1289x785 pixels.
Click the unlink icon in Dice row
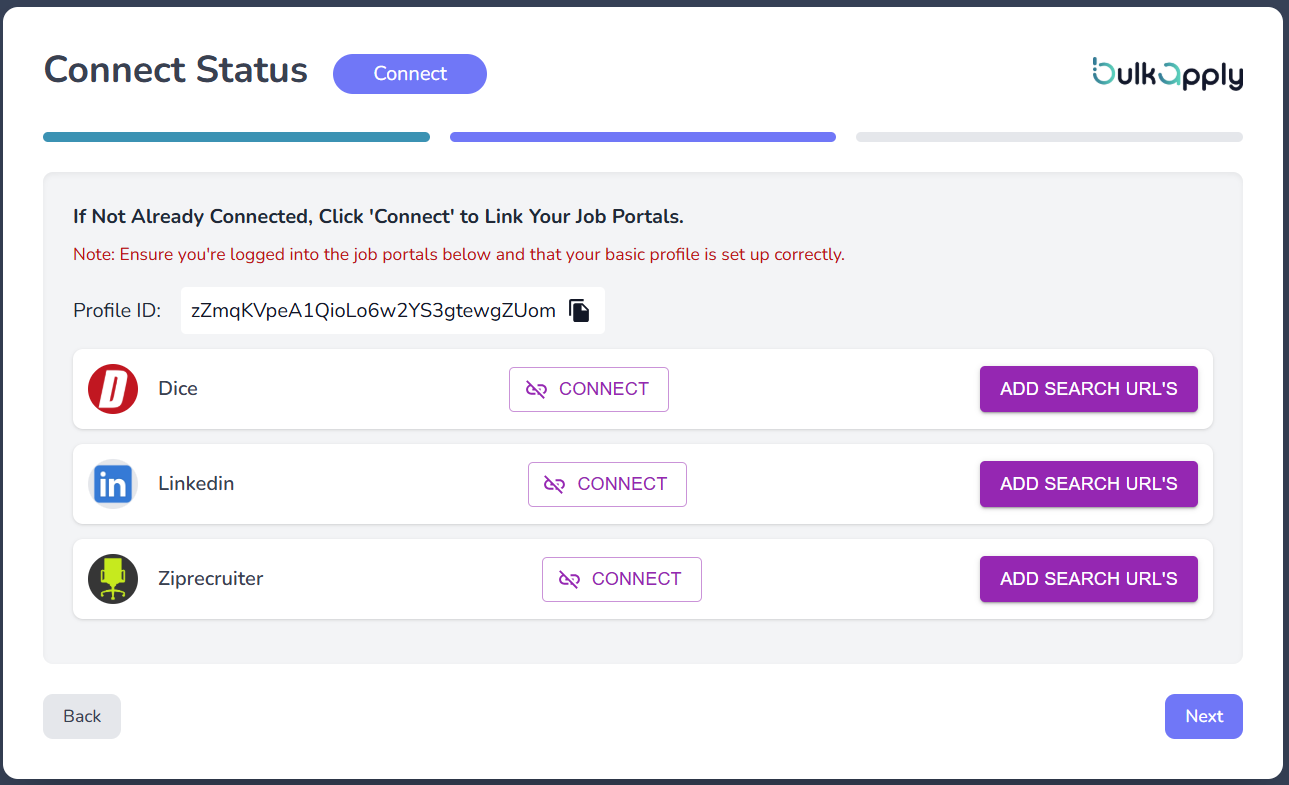(536, 390)
